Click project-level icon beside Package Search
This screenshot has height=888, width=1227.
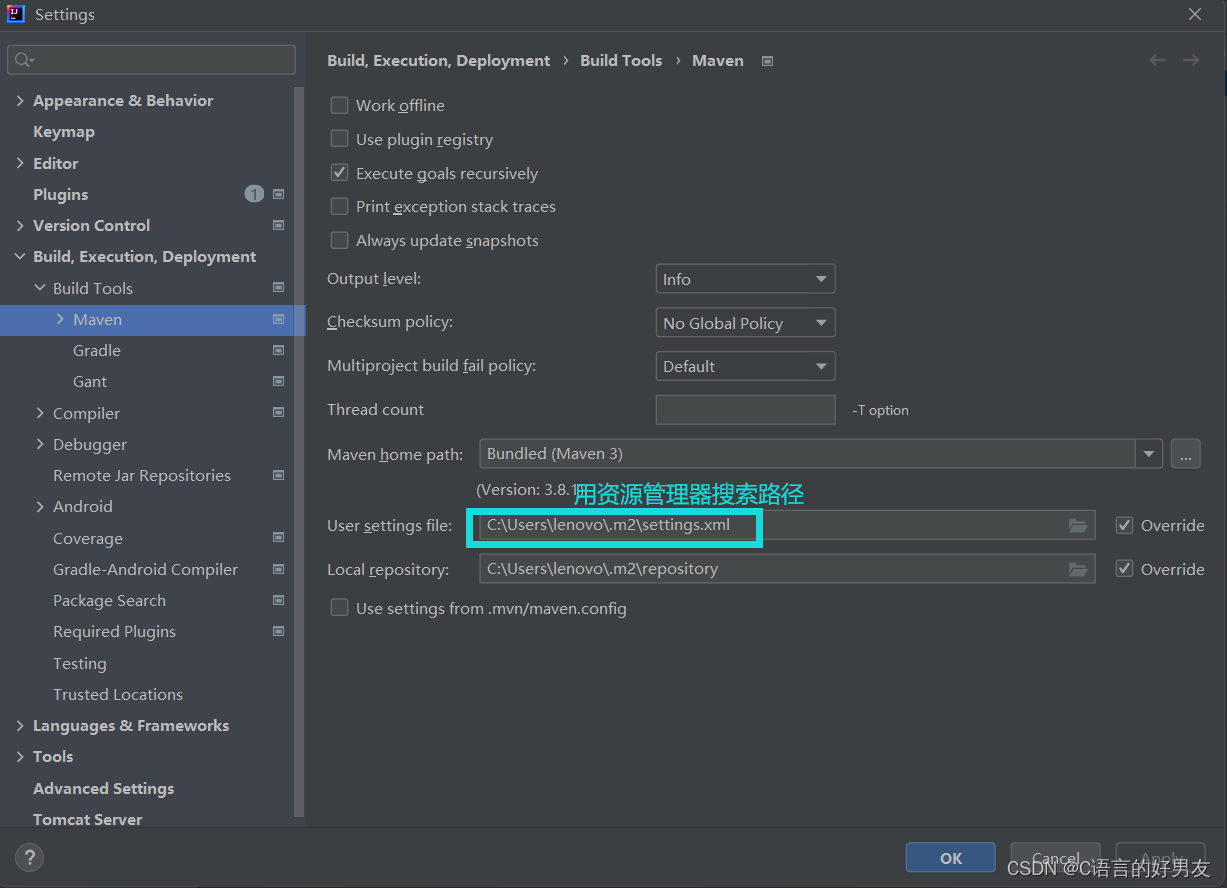point(279,600)
